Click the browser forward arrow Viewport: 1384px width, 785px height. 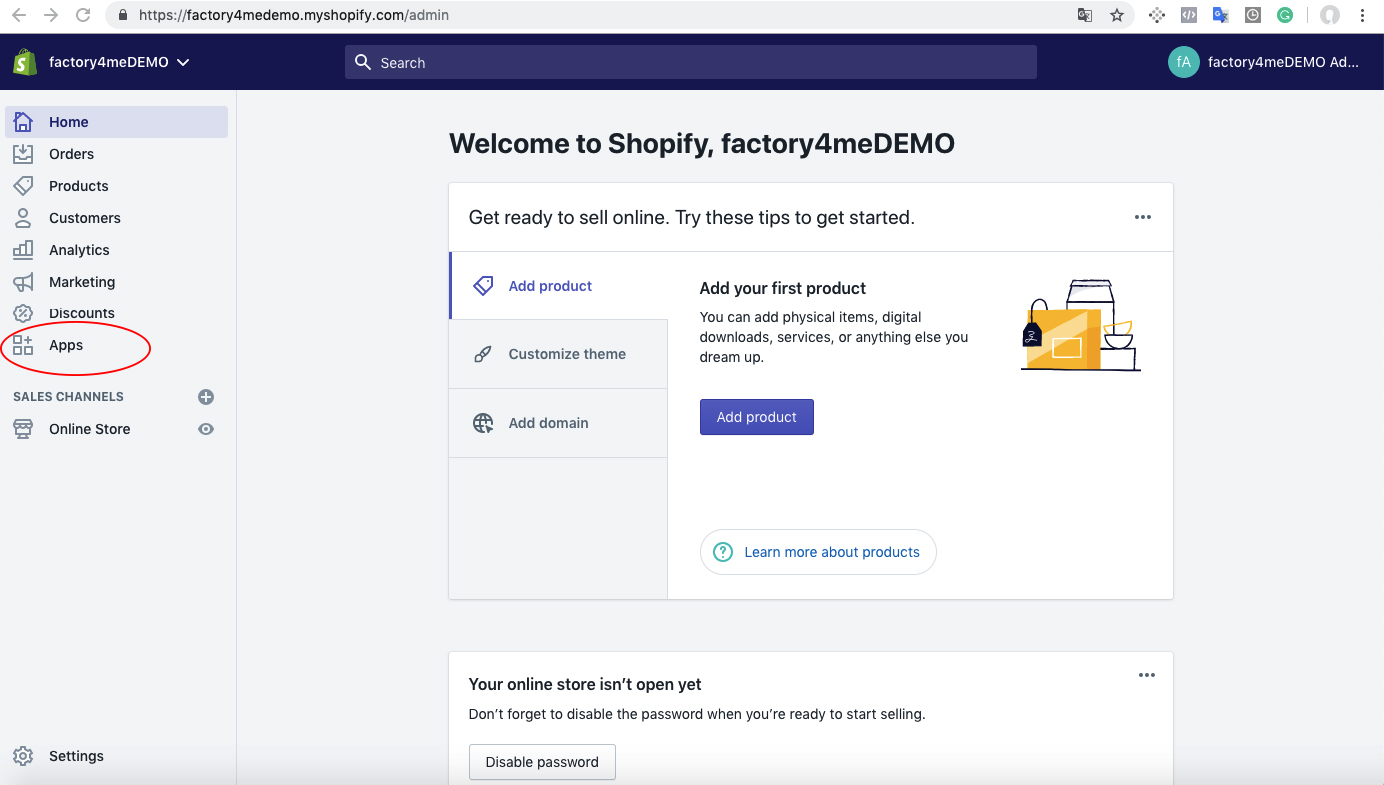tap(51, 15)
